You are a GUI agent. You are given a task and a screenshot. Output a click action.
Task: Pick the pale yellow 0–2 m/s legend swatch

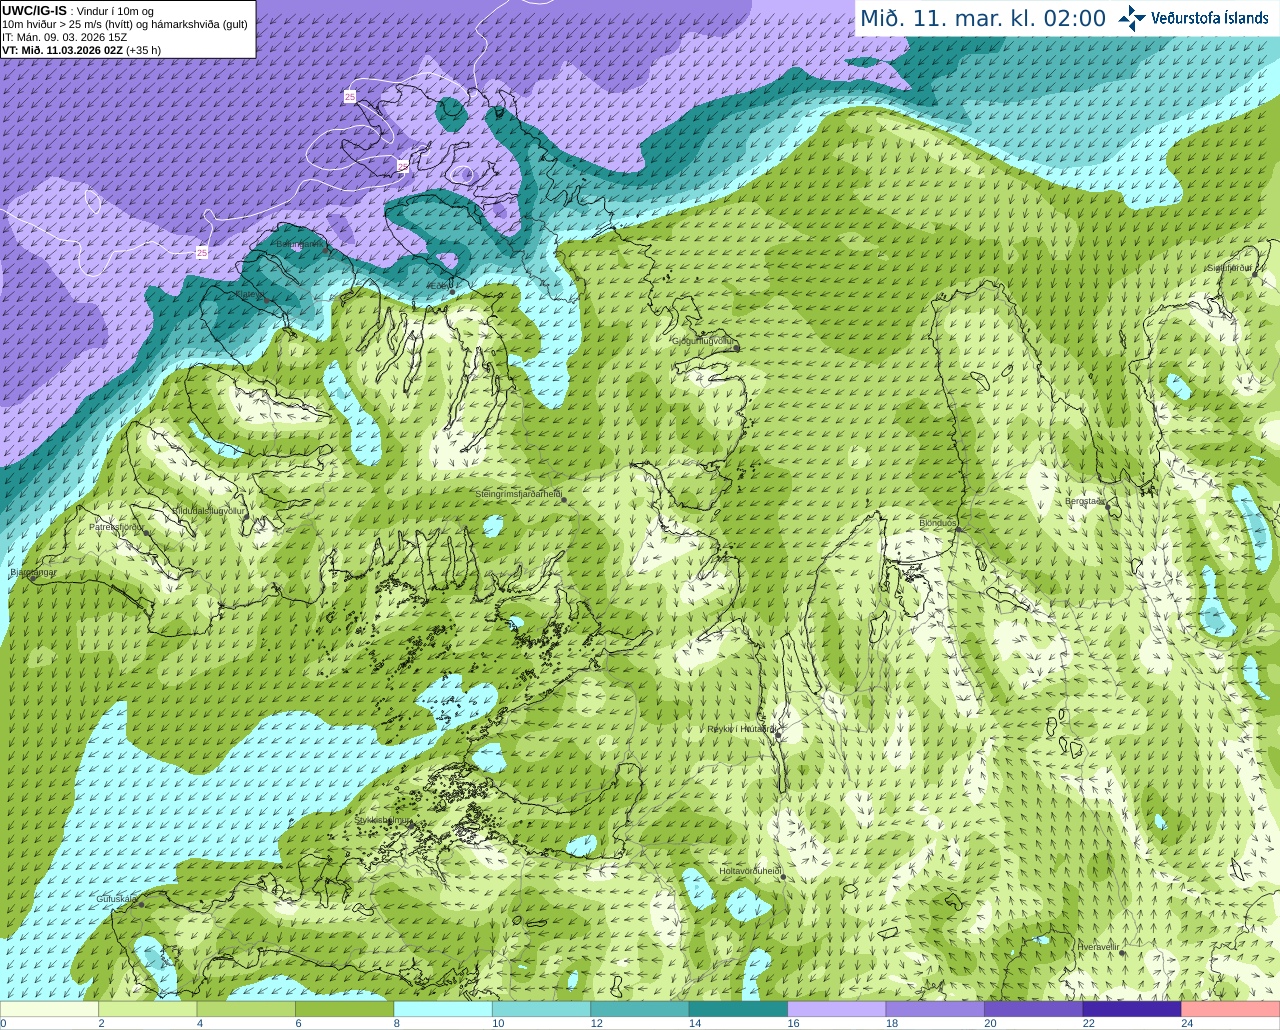tap(49, 1009)
